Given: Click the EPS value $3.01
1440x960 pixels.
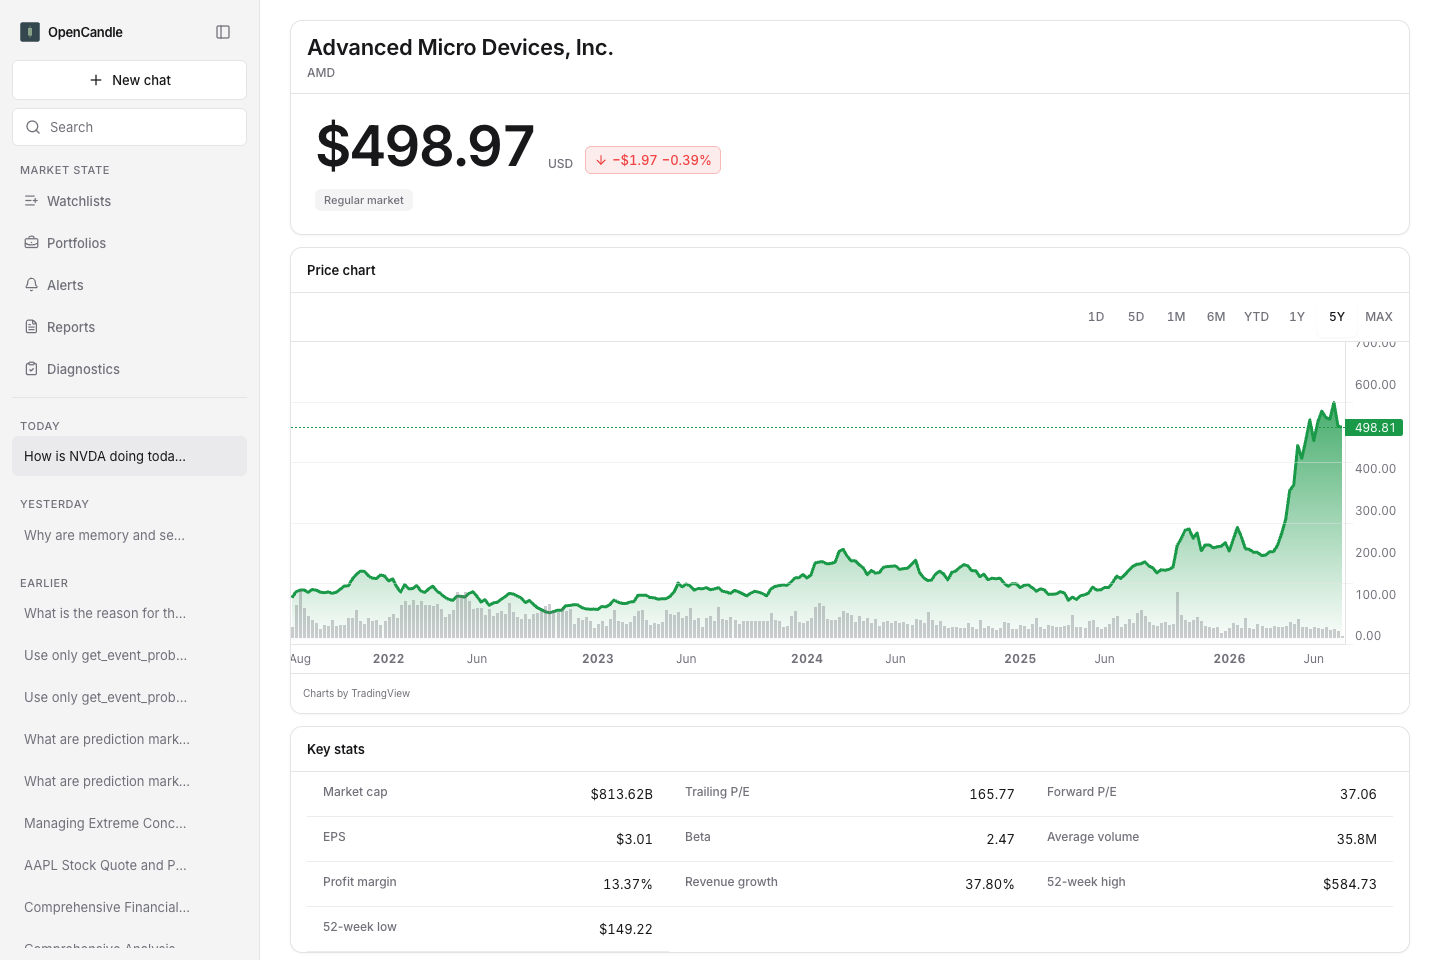Looking at the screenshot, I should [x=634, y=839].
